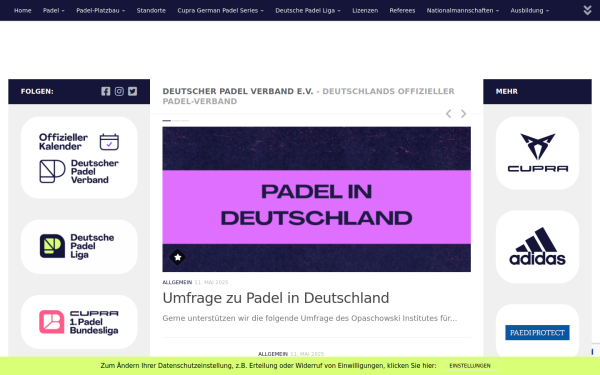Click the Allgemein category above the headline

pos(177,282)
